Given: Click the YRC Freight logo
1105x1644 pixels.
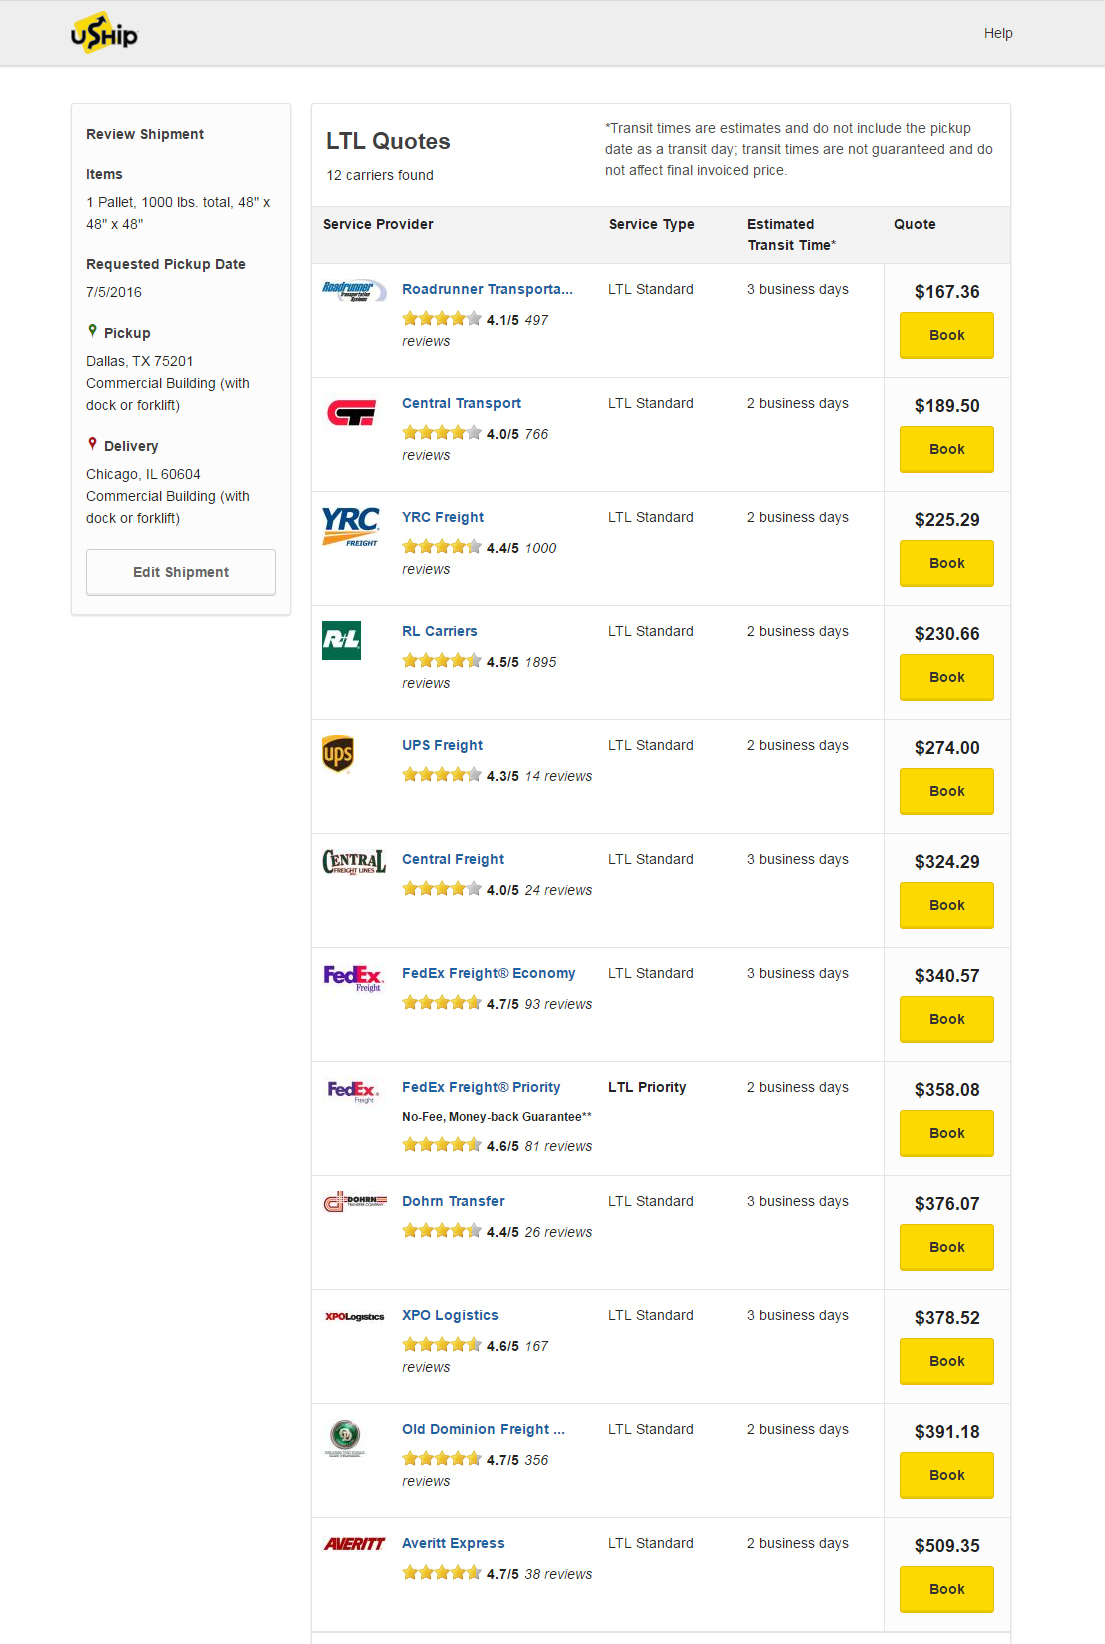Looking at the screenshot, I should click(351, 526).
